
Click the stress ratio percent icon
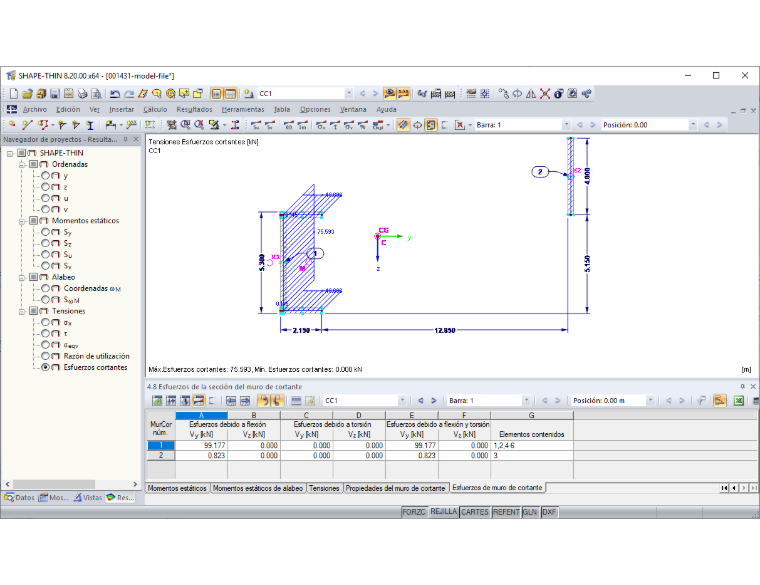(x=363, y=125)
